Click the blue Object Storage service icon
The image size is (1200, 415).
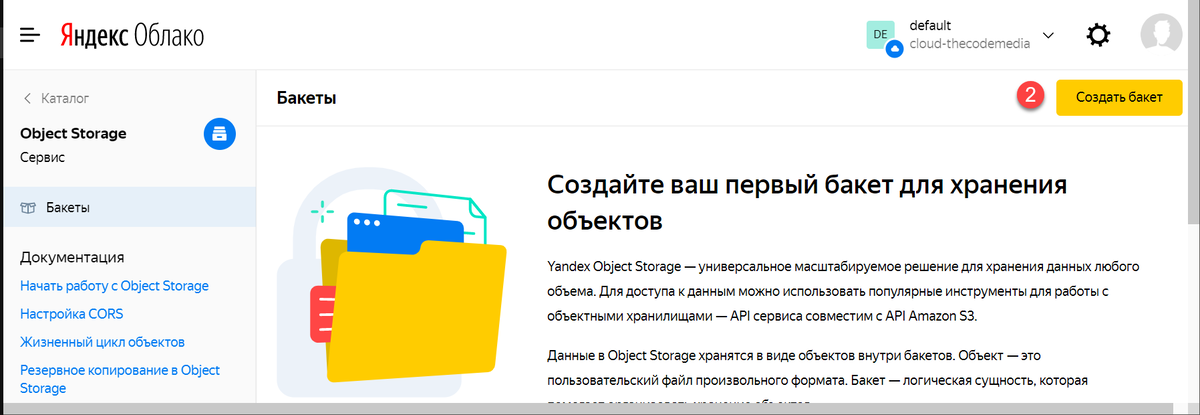tap(220, 133)
